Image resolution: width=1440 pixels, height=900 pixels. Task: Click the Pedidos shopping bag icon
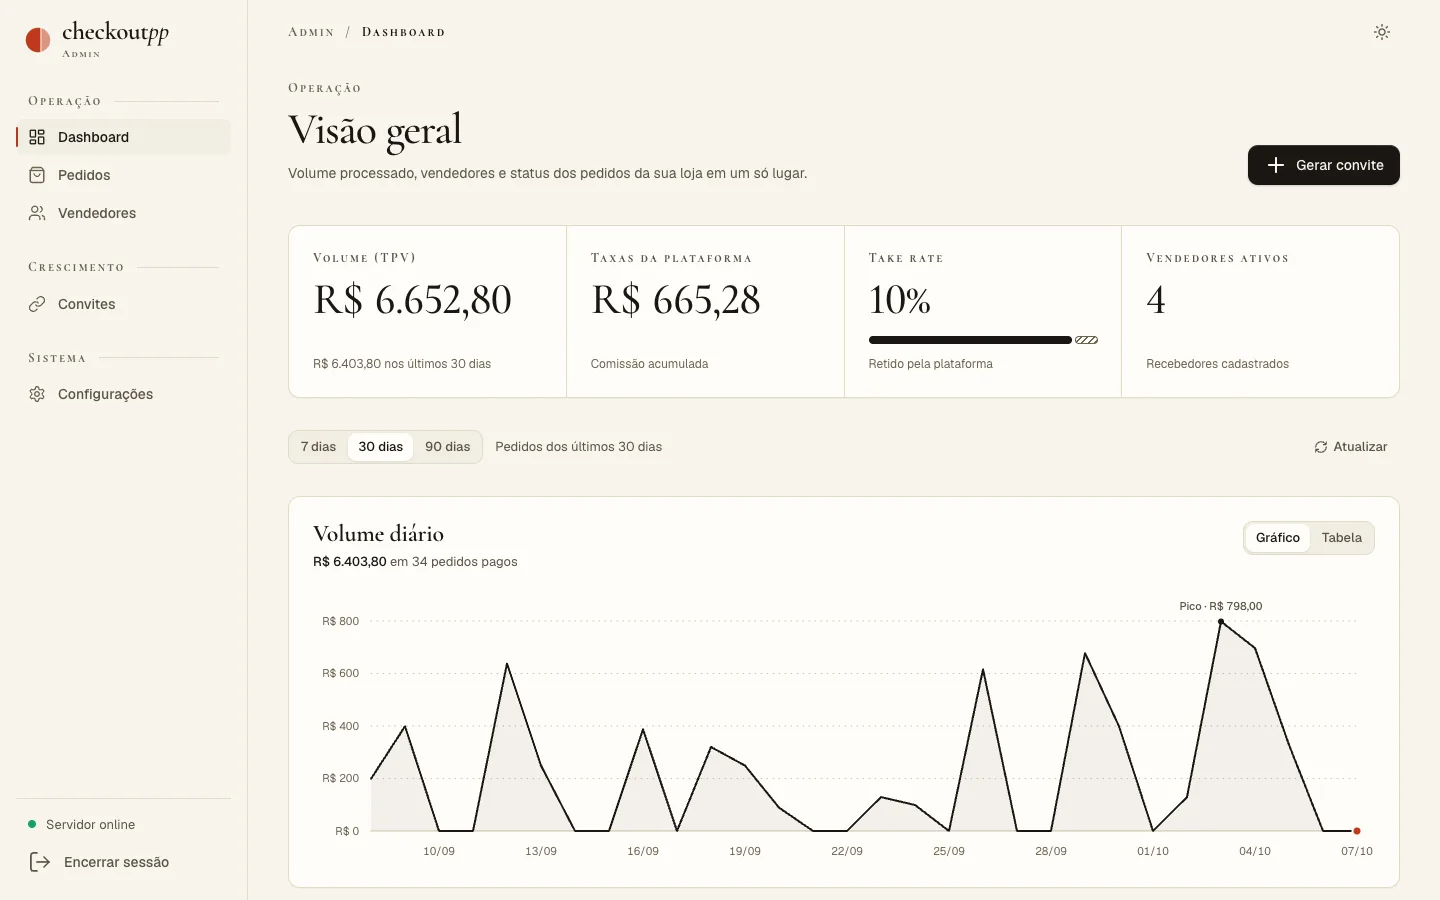click(37, 175)
